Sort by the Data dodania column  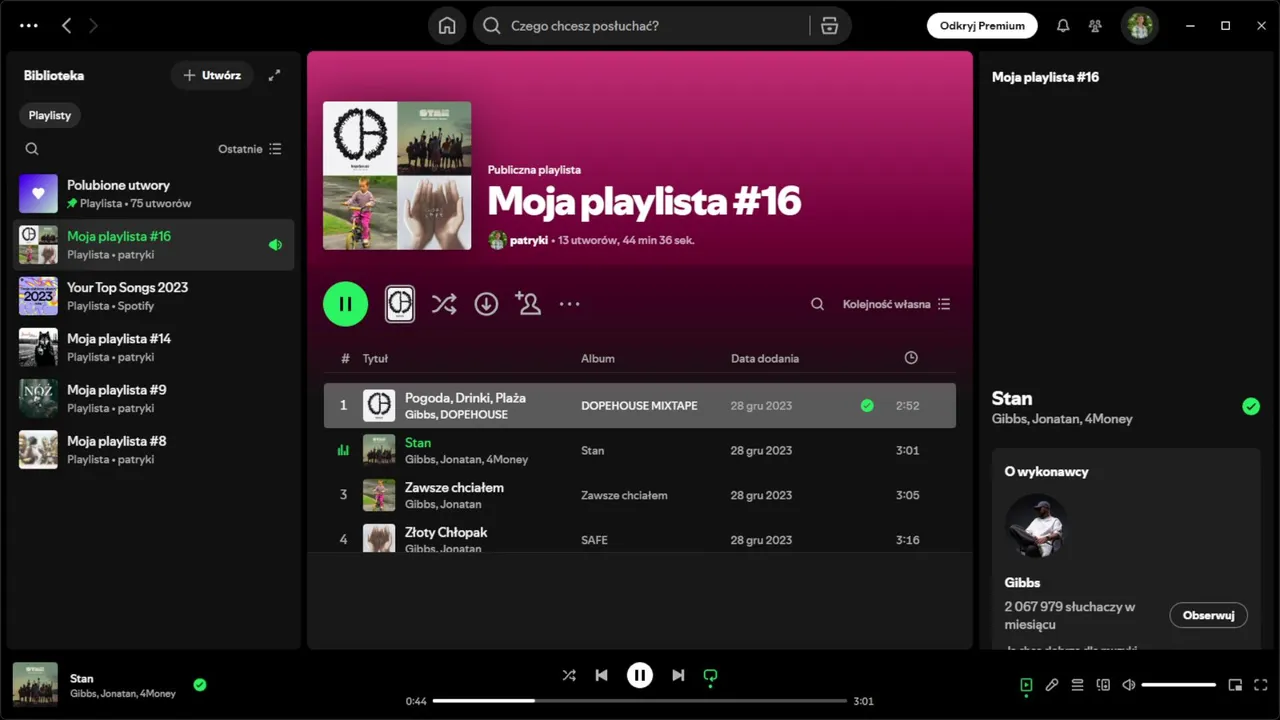[765, 358]
